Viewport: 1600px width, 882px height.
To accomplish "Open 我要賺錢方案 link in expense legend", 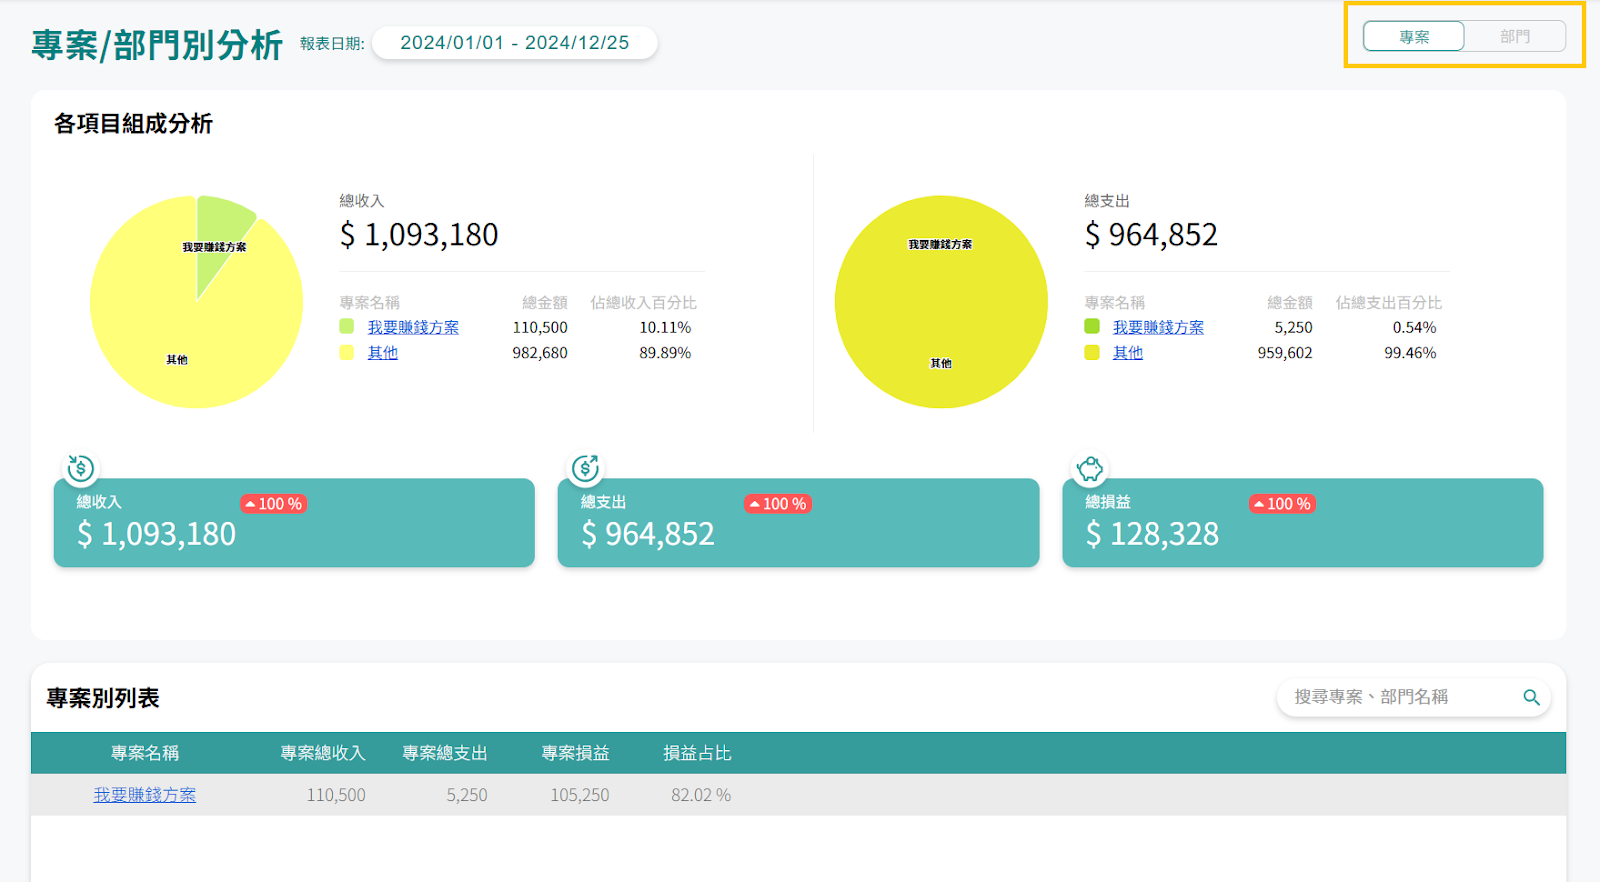I will 1158,327.
